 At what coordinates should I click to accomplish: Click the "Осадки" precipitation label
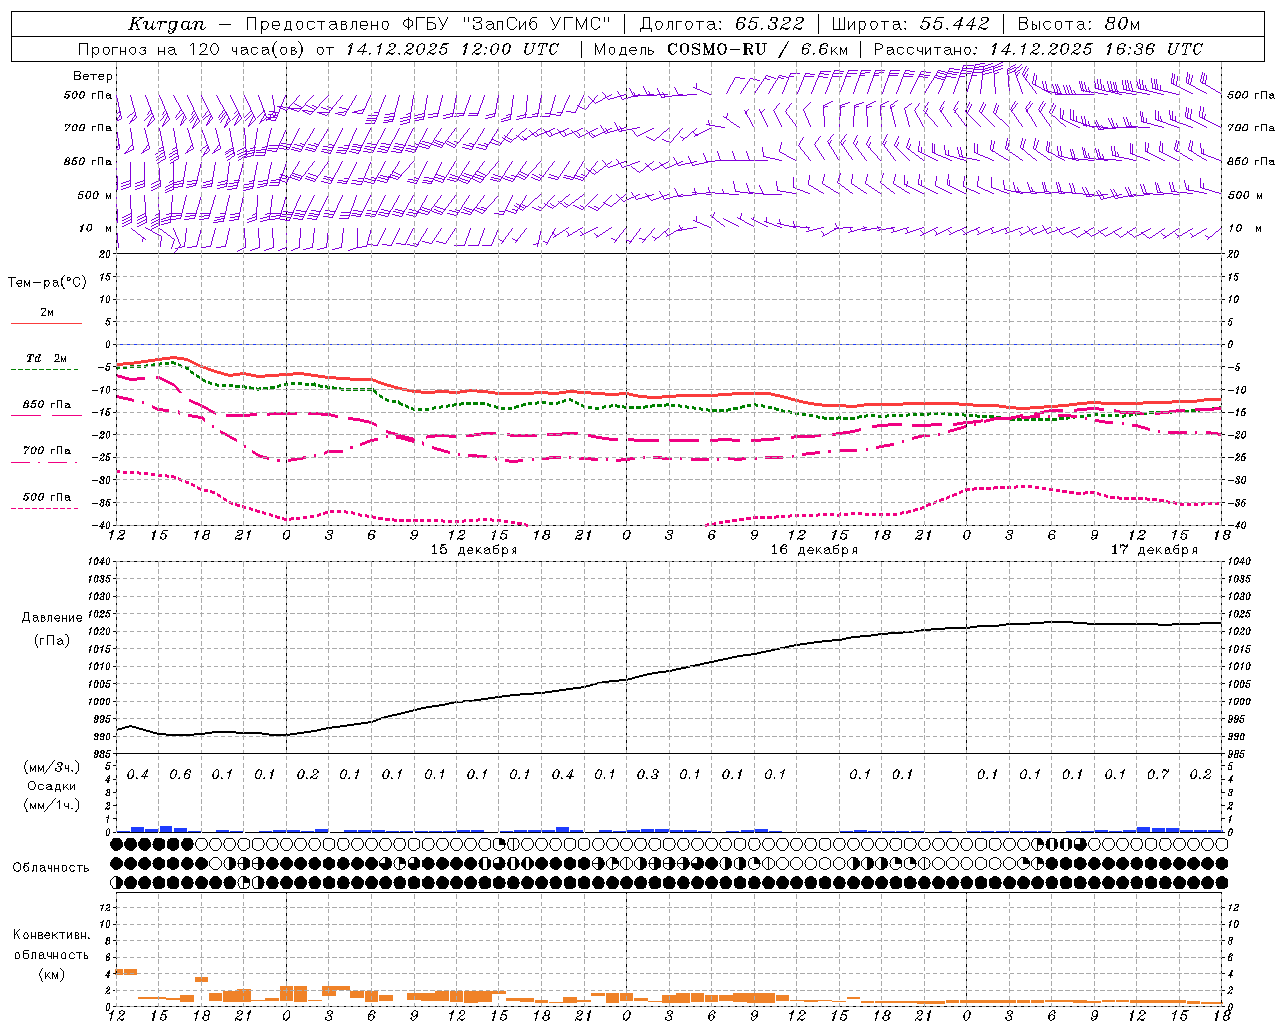[52, 786]
